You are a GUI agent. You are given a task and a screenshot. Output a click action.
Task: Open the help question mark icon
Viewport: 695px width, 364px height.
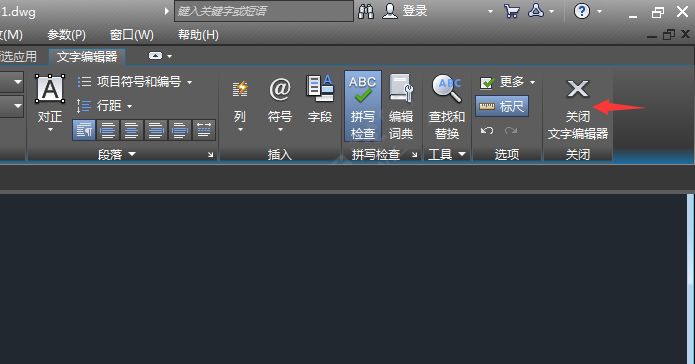[x=582, y=11]
